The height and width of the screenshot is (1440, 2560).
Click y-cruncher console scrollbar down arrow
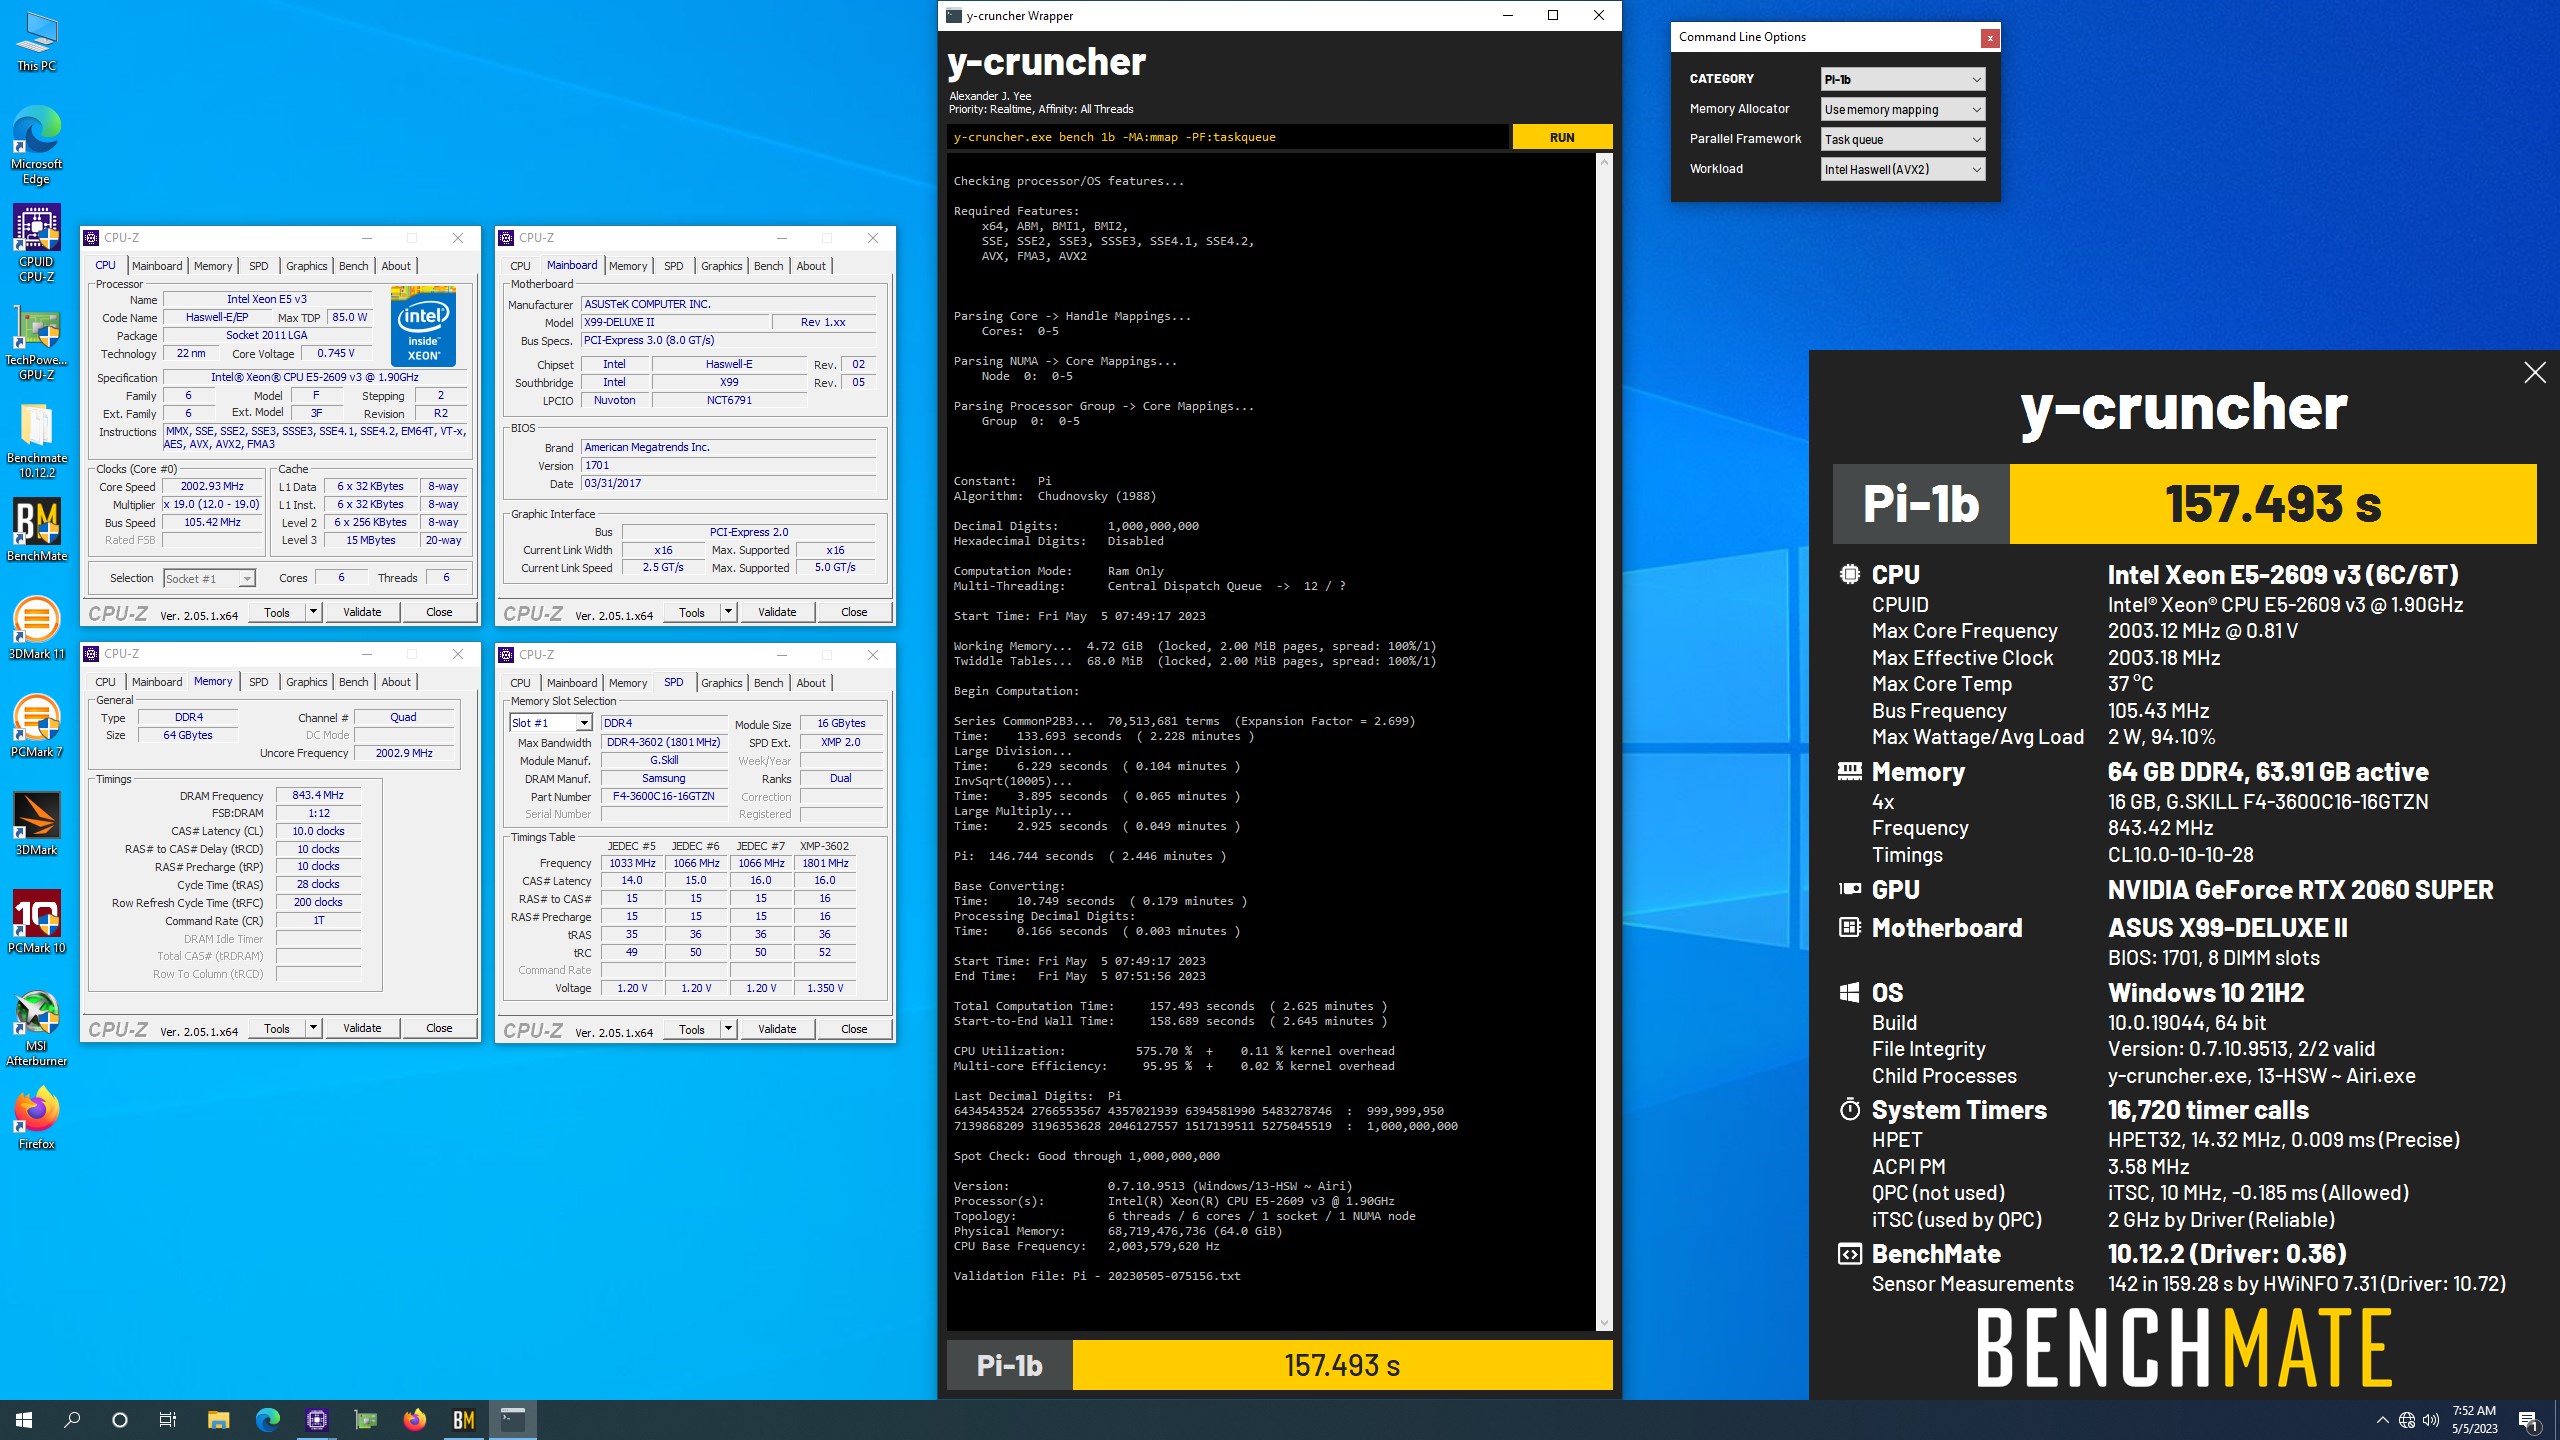1605,1323
